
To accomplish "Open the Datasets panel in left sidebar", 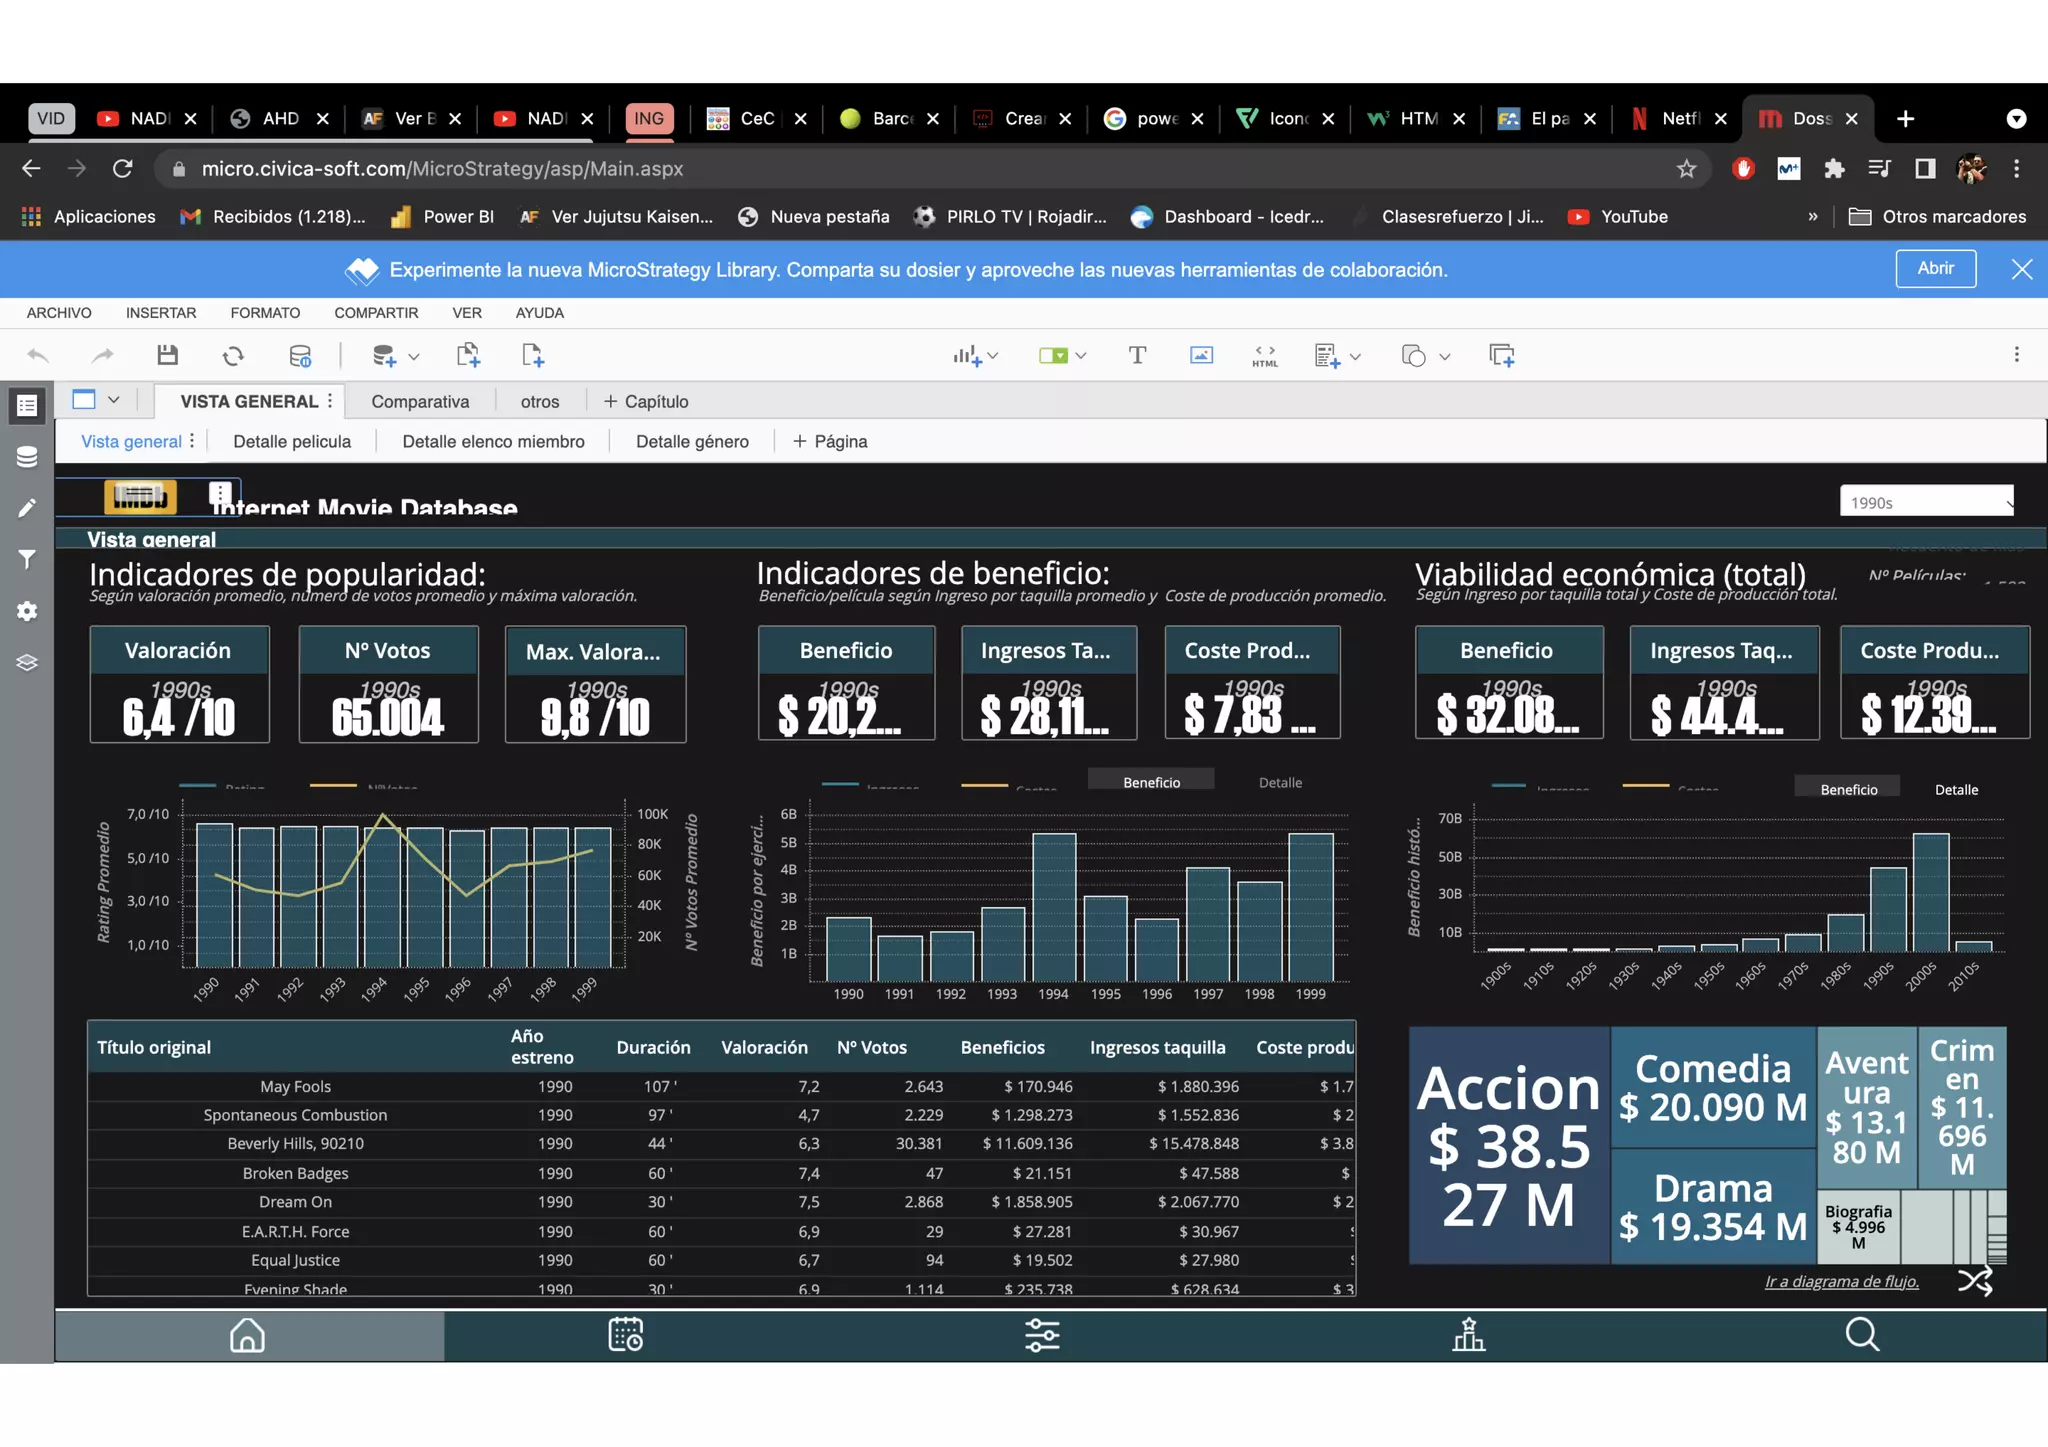I will coord(27,457).
